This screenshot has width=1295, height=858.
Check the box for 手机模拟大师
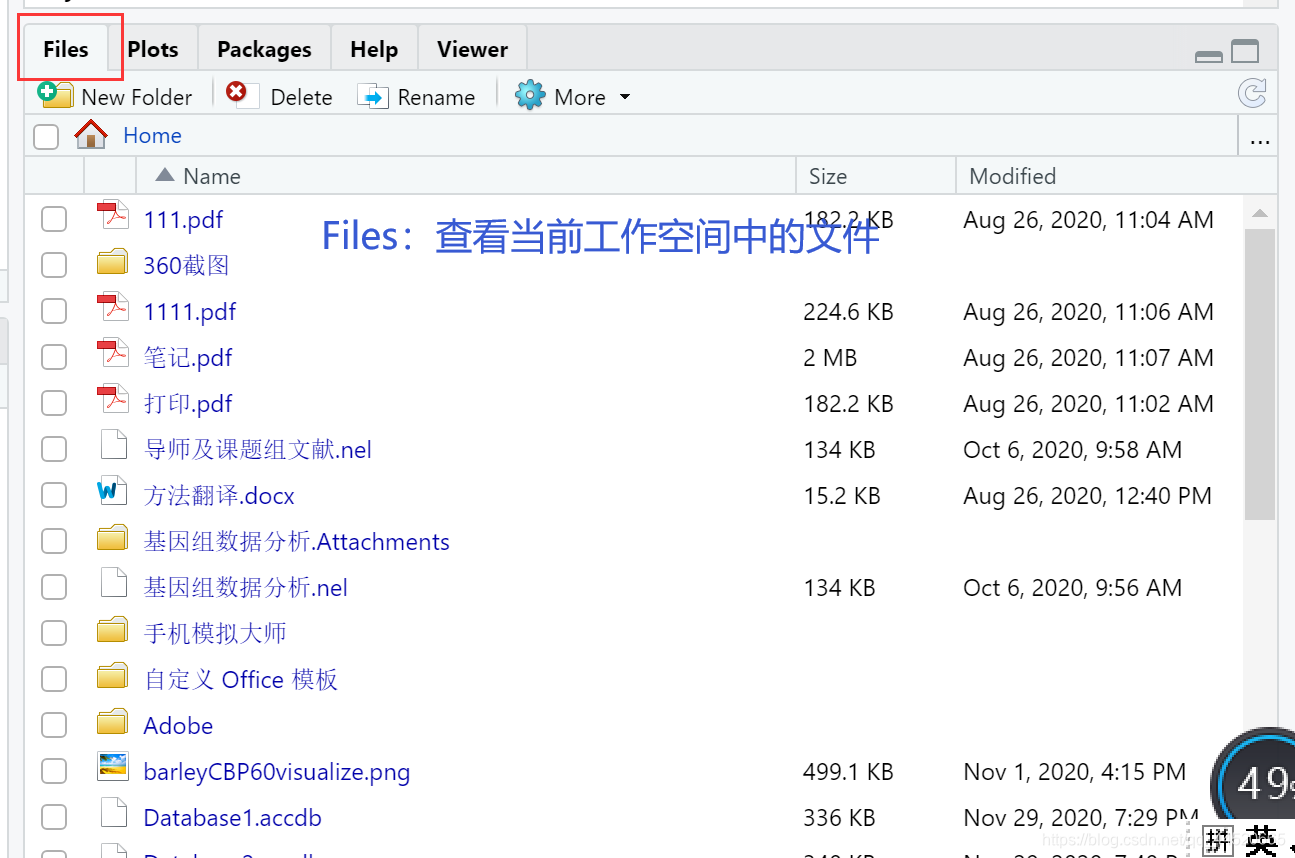tap(54, 633)
